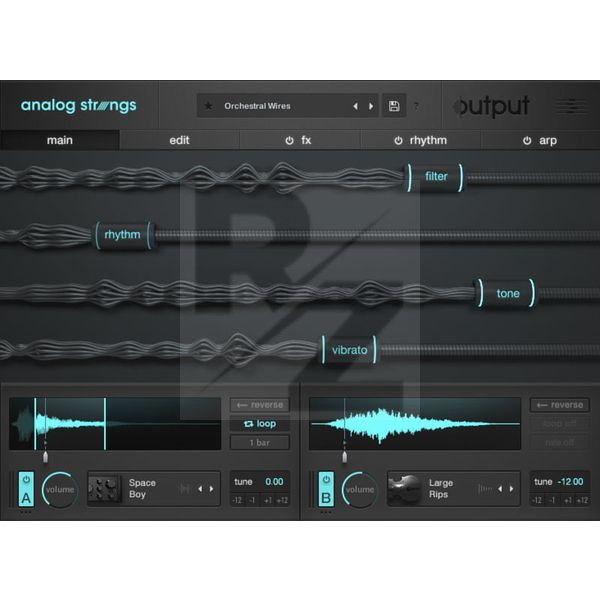Image resolution: width=600 pixels, height=600 pixels.
Task: Grab the rhythm macro slider handle
Action: point(123,235)
